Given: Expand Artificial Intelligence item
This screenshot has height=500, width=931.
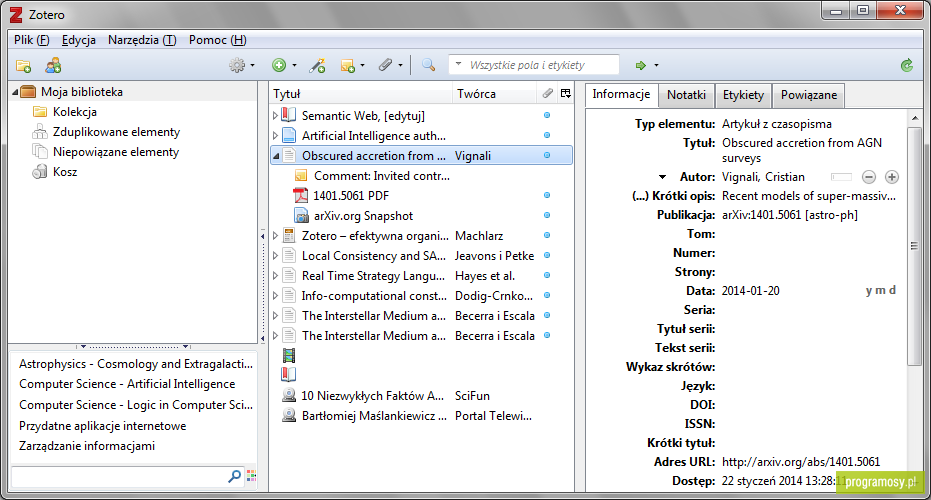Looking at the screenshot, I should coord(275,135).
